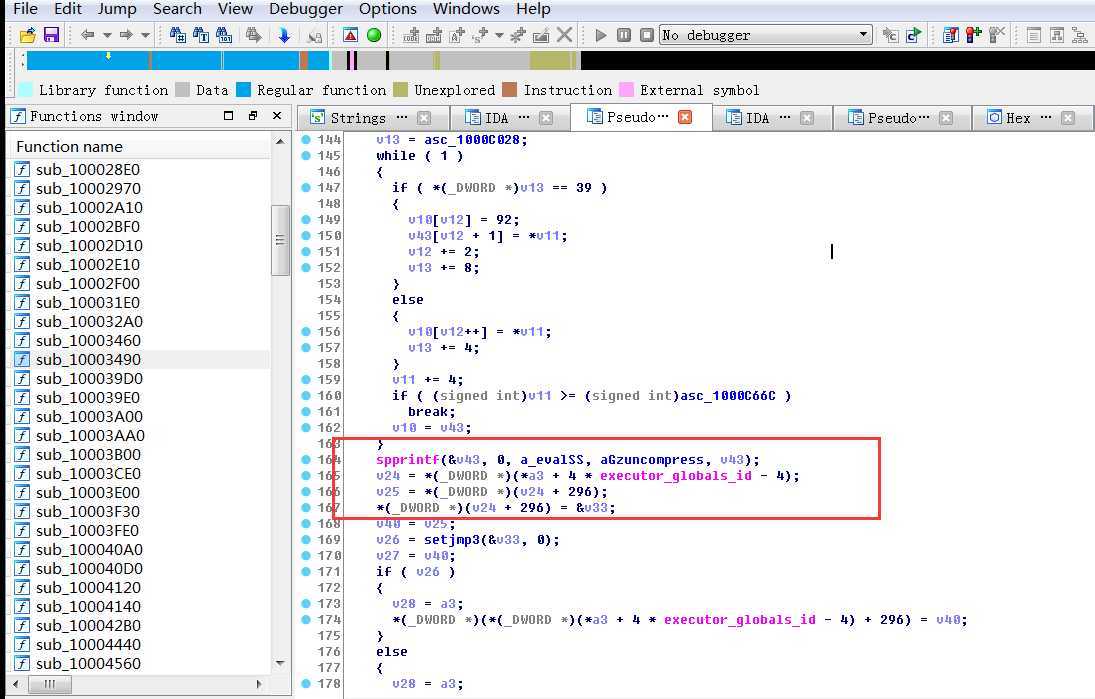Close the Hex tab
Screen dimensions: 1095x699
(x=1068, y=117)
